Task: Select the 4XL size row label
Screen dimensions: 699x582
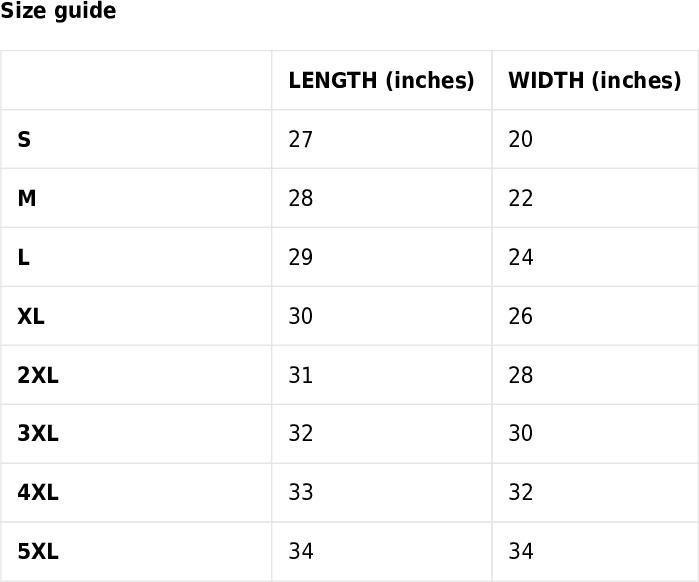Action: click(x=38, y=493)
